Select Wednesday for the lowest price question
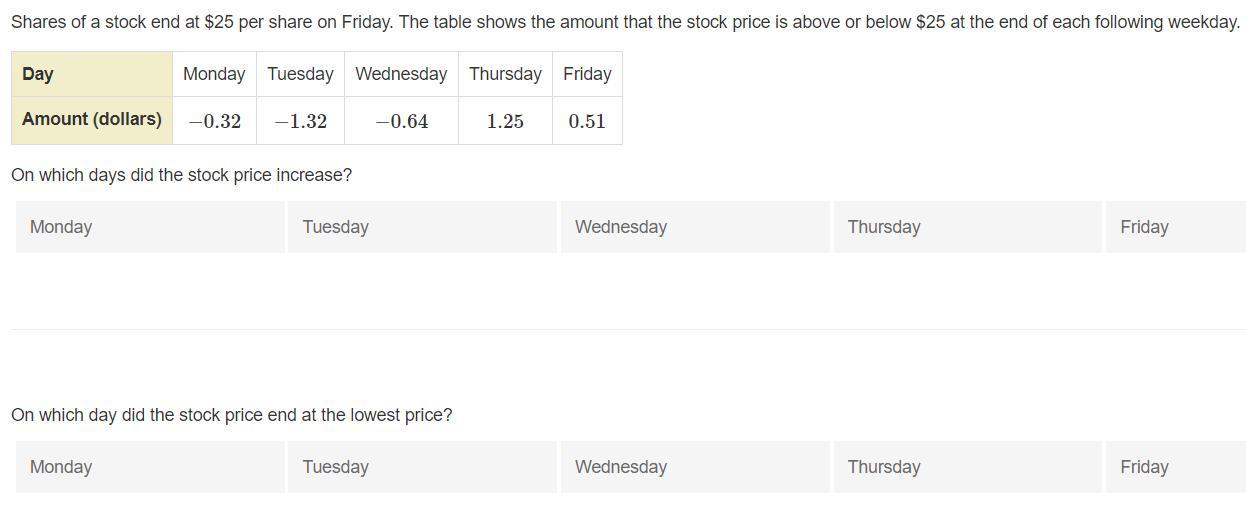The width and height of the screenshot is (1246, 507). pyautogui.click(x=695, y=467)
